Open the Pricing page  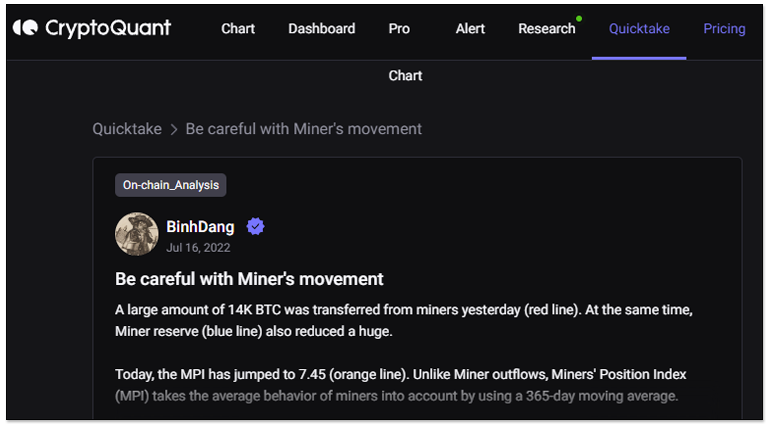[724, 28]
